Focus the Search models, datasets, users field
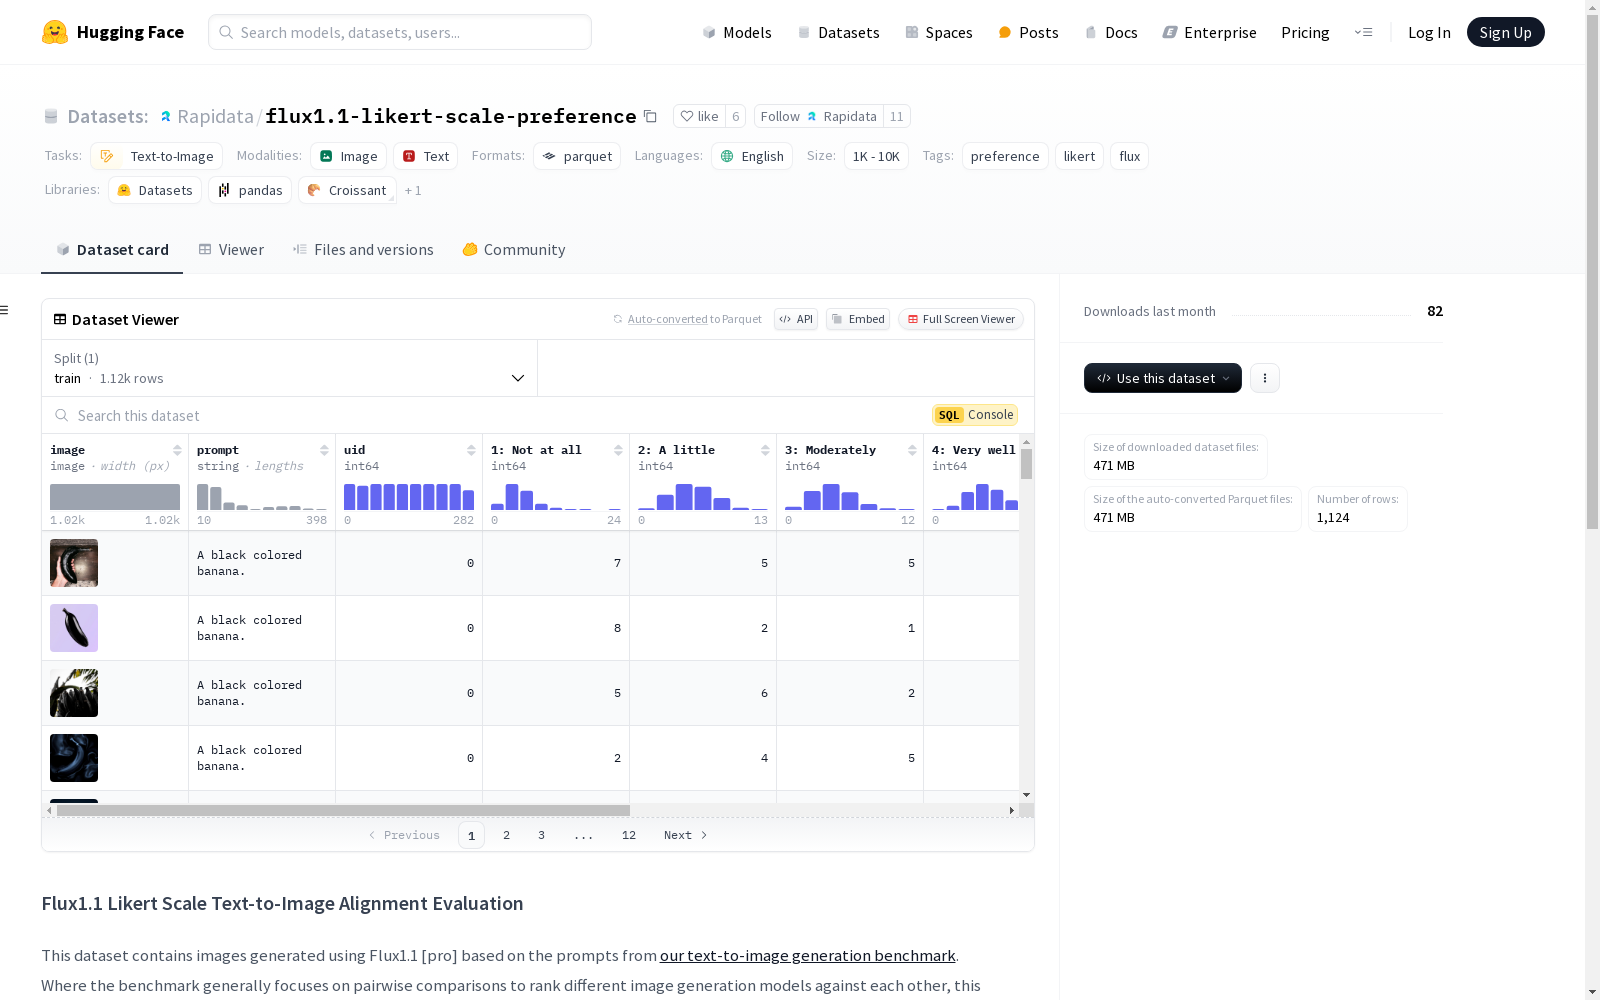The width and height of the screenshot is (1600, 1000). pos(400,32)
